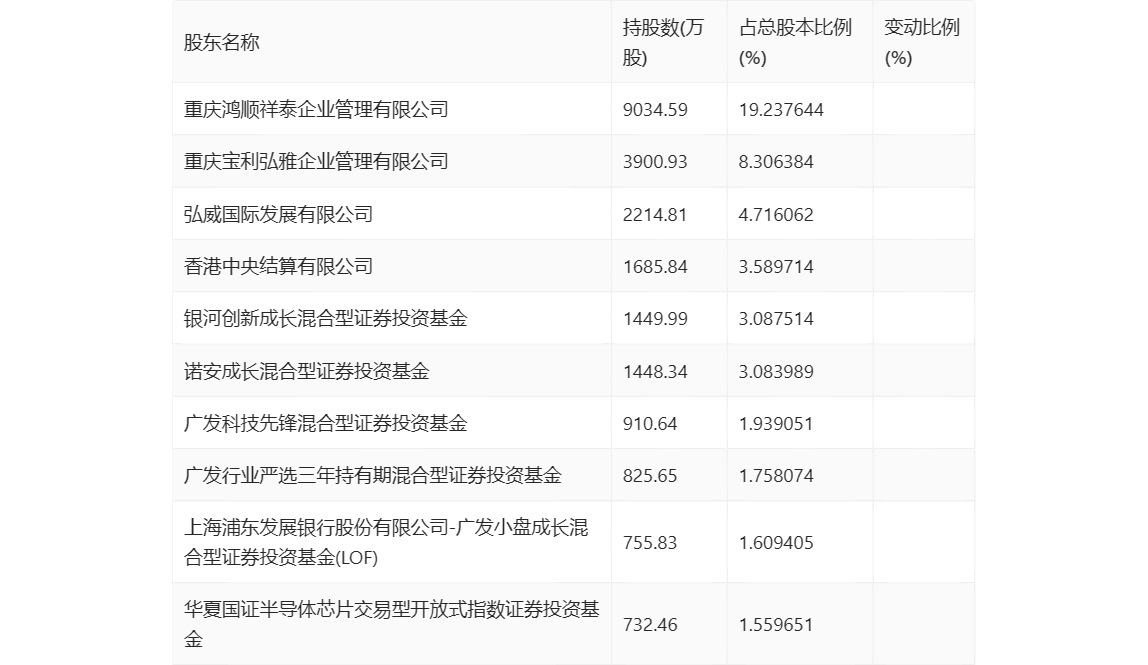Click shares value 9034.59

[655, 110]
